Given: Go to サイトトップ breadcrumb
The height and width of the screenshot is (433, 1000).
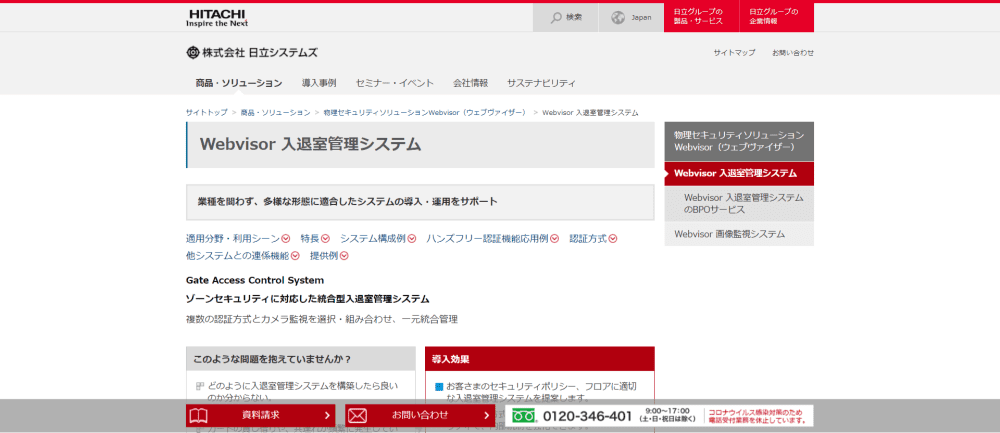Looking at the screenshot, I should coord(207,112).
